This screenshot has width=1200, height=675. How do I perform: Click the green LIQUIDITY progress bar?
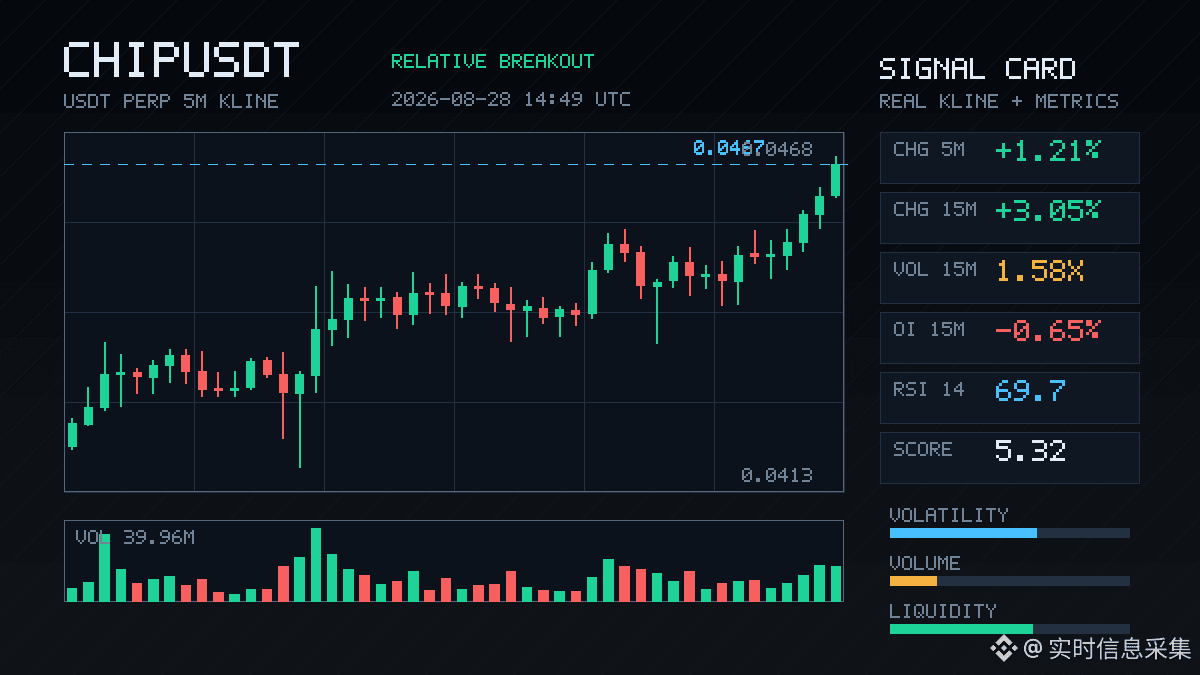[961, 629]
